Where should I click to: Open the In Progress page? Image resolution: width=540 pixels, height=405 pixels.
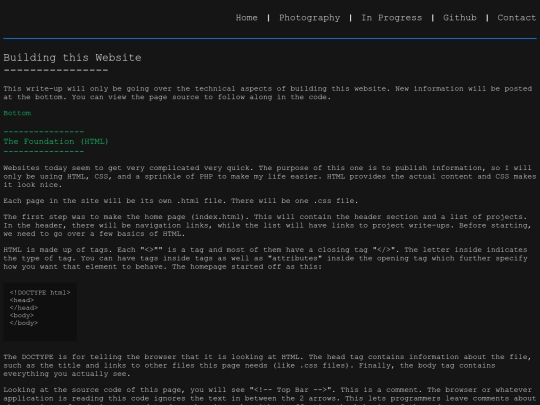[392, 18]
